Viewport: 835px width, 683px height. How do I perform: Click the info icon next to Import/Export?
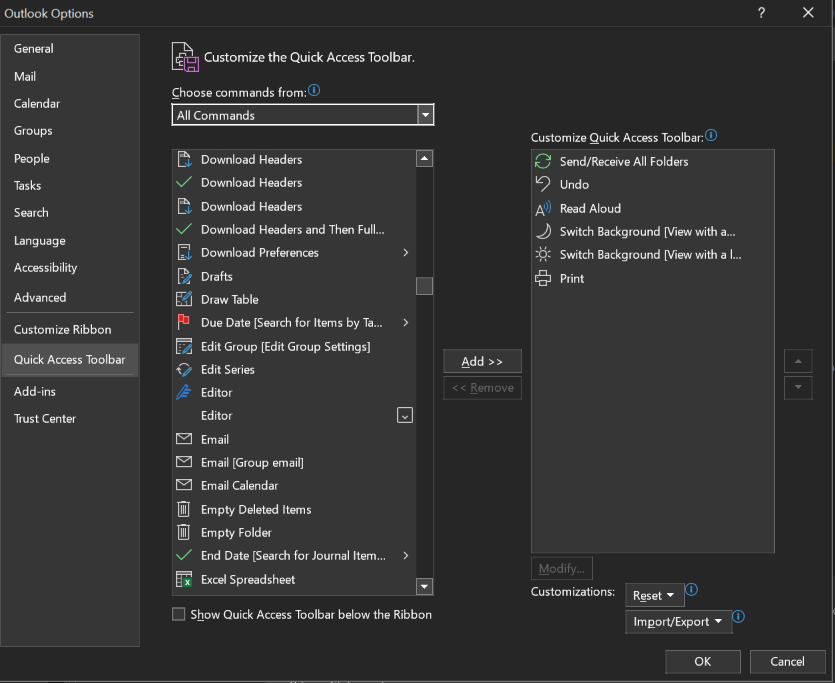point(738,616)
